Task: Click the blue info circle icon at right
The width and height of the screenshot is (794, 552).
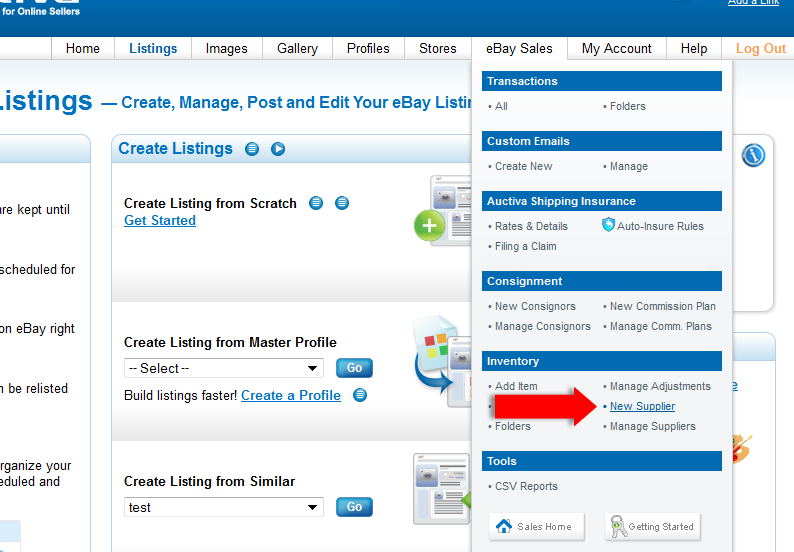Action: pyautogui.click(x=753, y=155)
